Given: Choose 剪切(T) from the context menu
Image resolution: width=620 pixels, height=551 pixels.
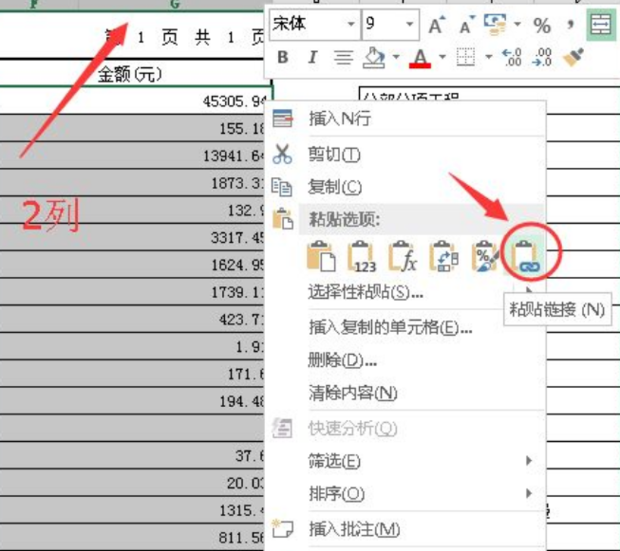Looking at the screenshot, I should point(335,154).
